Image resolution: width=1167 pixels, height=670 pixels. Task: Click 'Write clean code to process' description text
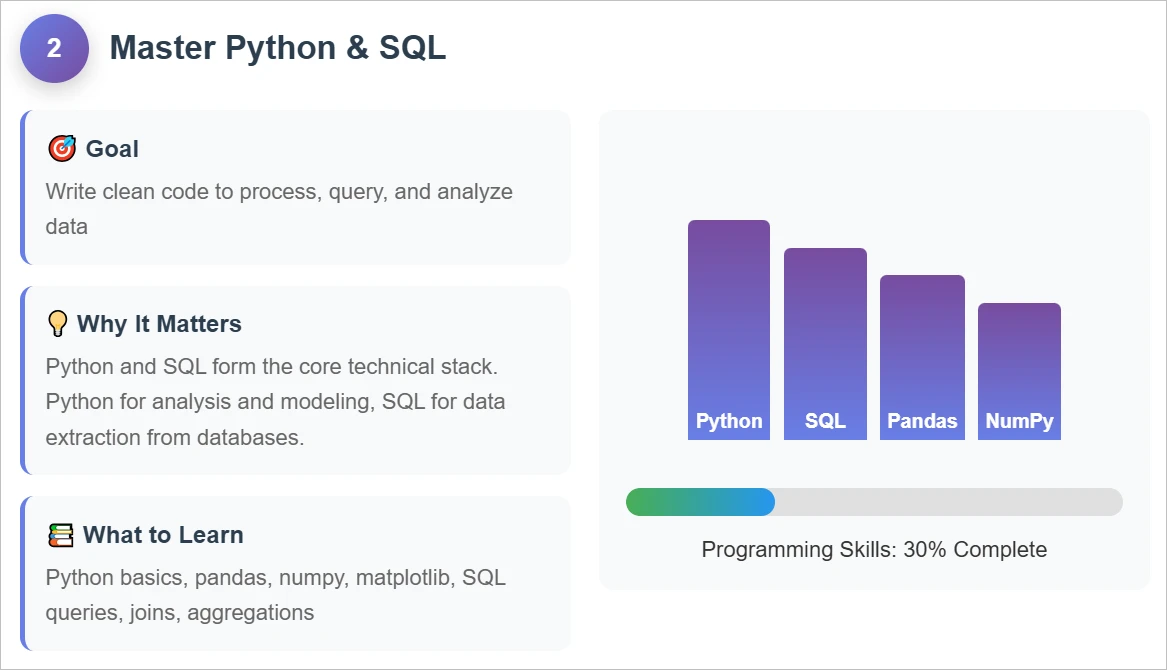point(279,209)
